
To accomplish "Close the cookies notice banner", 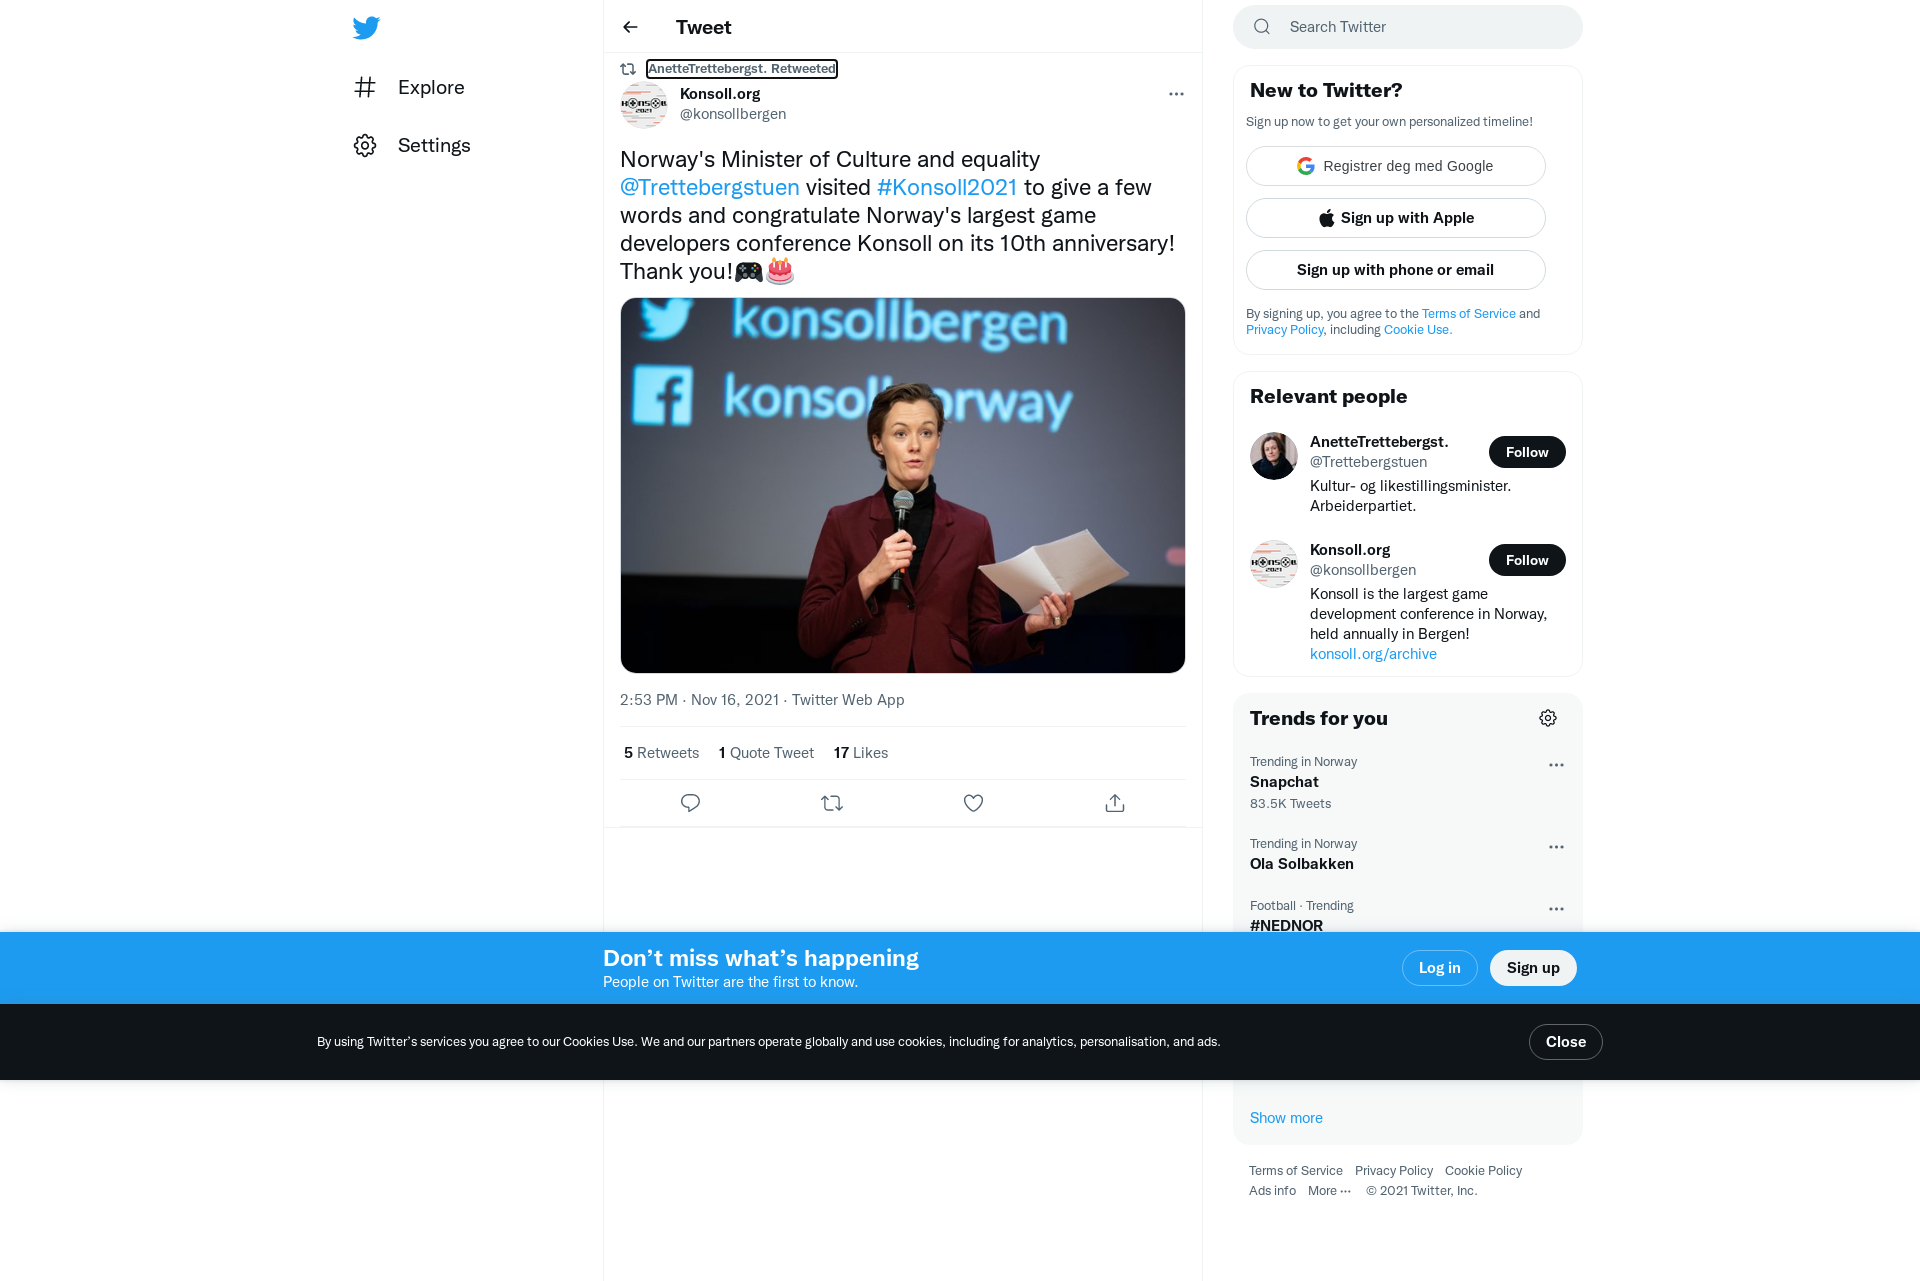I will 1565,1042.
